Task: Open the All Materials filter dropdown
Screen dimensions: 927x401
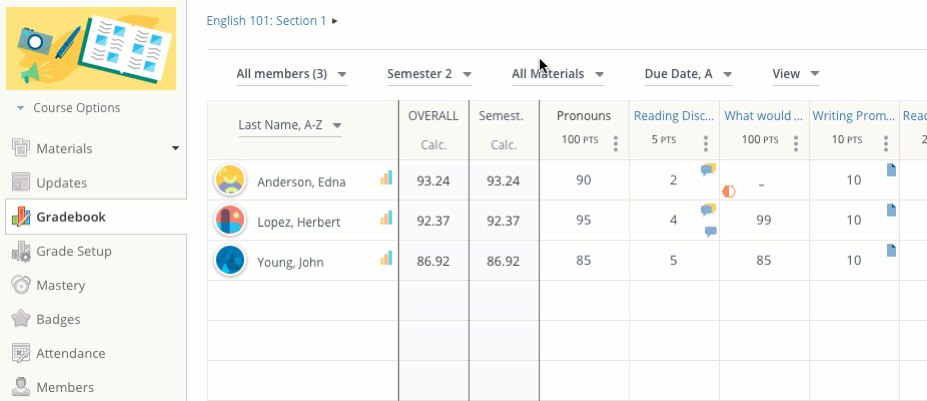Action: coord(557,74)
